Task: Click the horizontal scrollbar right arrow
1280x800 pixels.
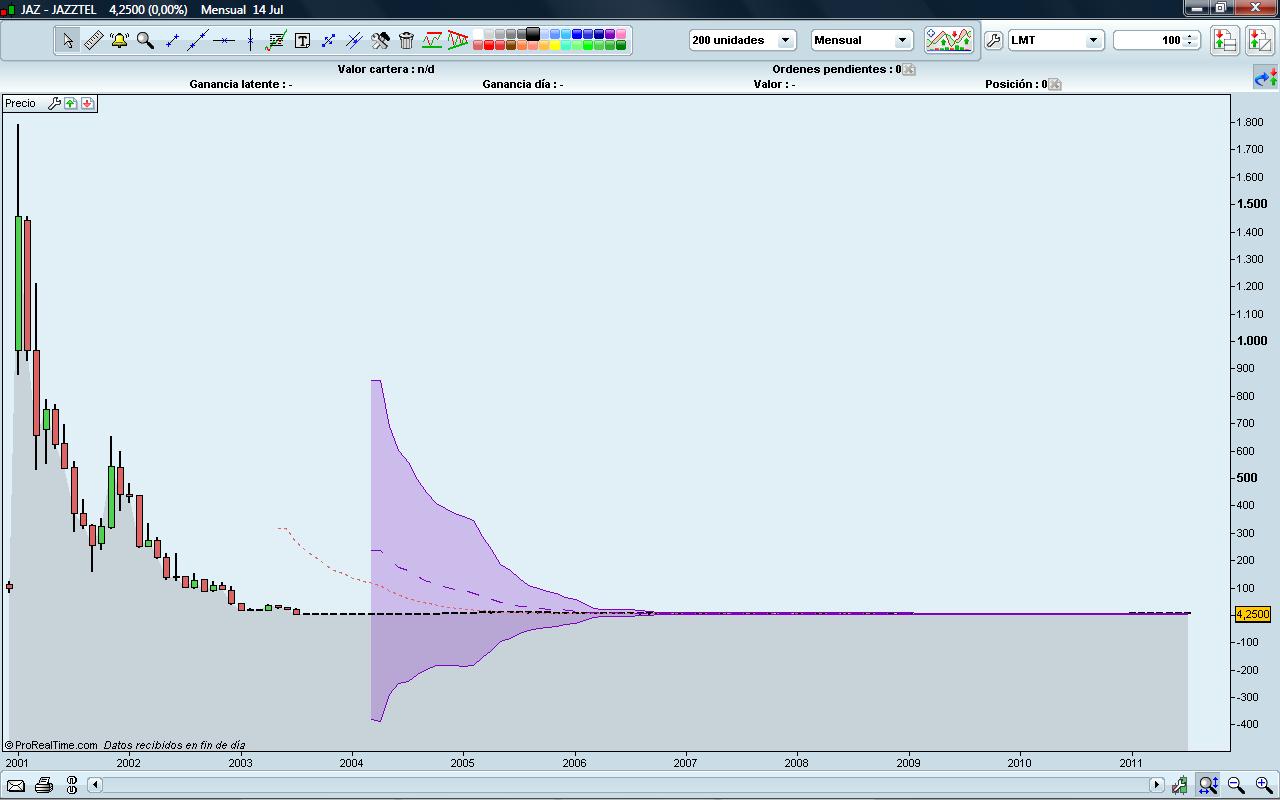Action: pyautogui.click(x=1157, y=785)
